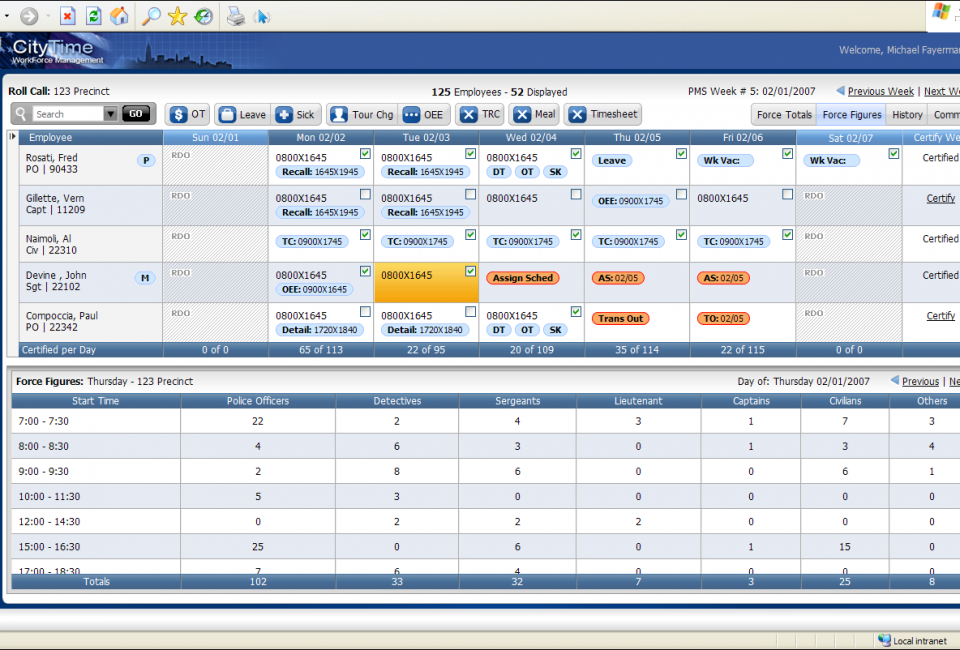Image resolution: width=960 pixels, height=650 pixels.
Task: Uncheck Compoccia's Wednesday 02/04 checkbox
Action: [576, 312]
